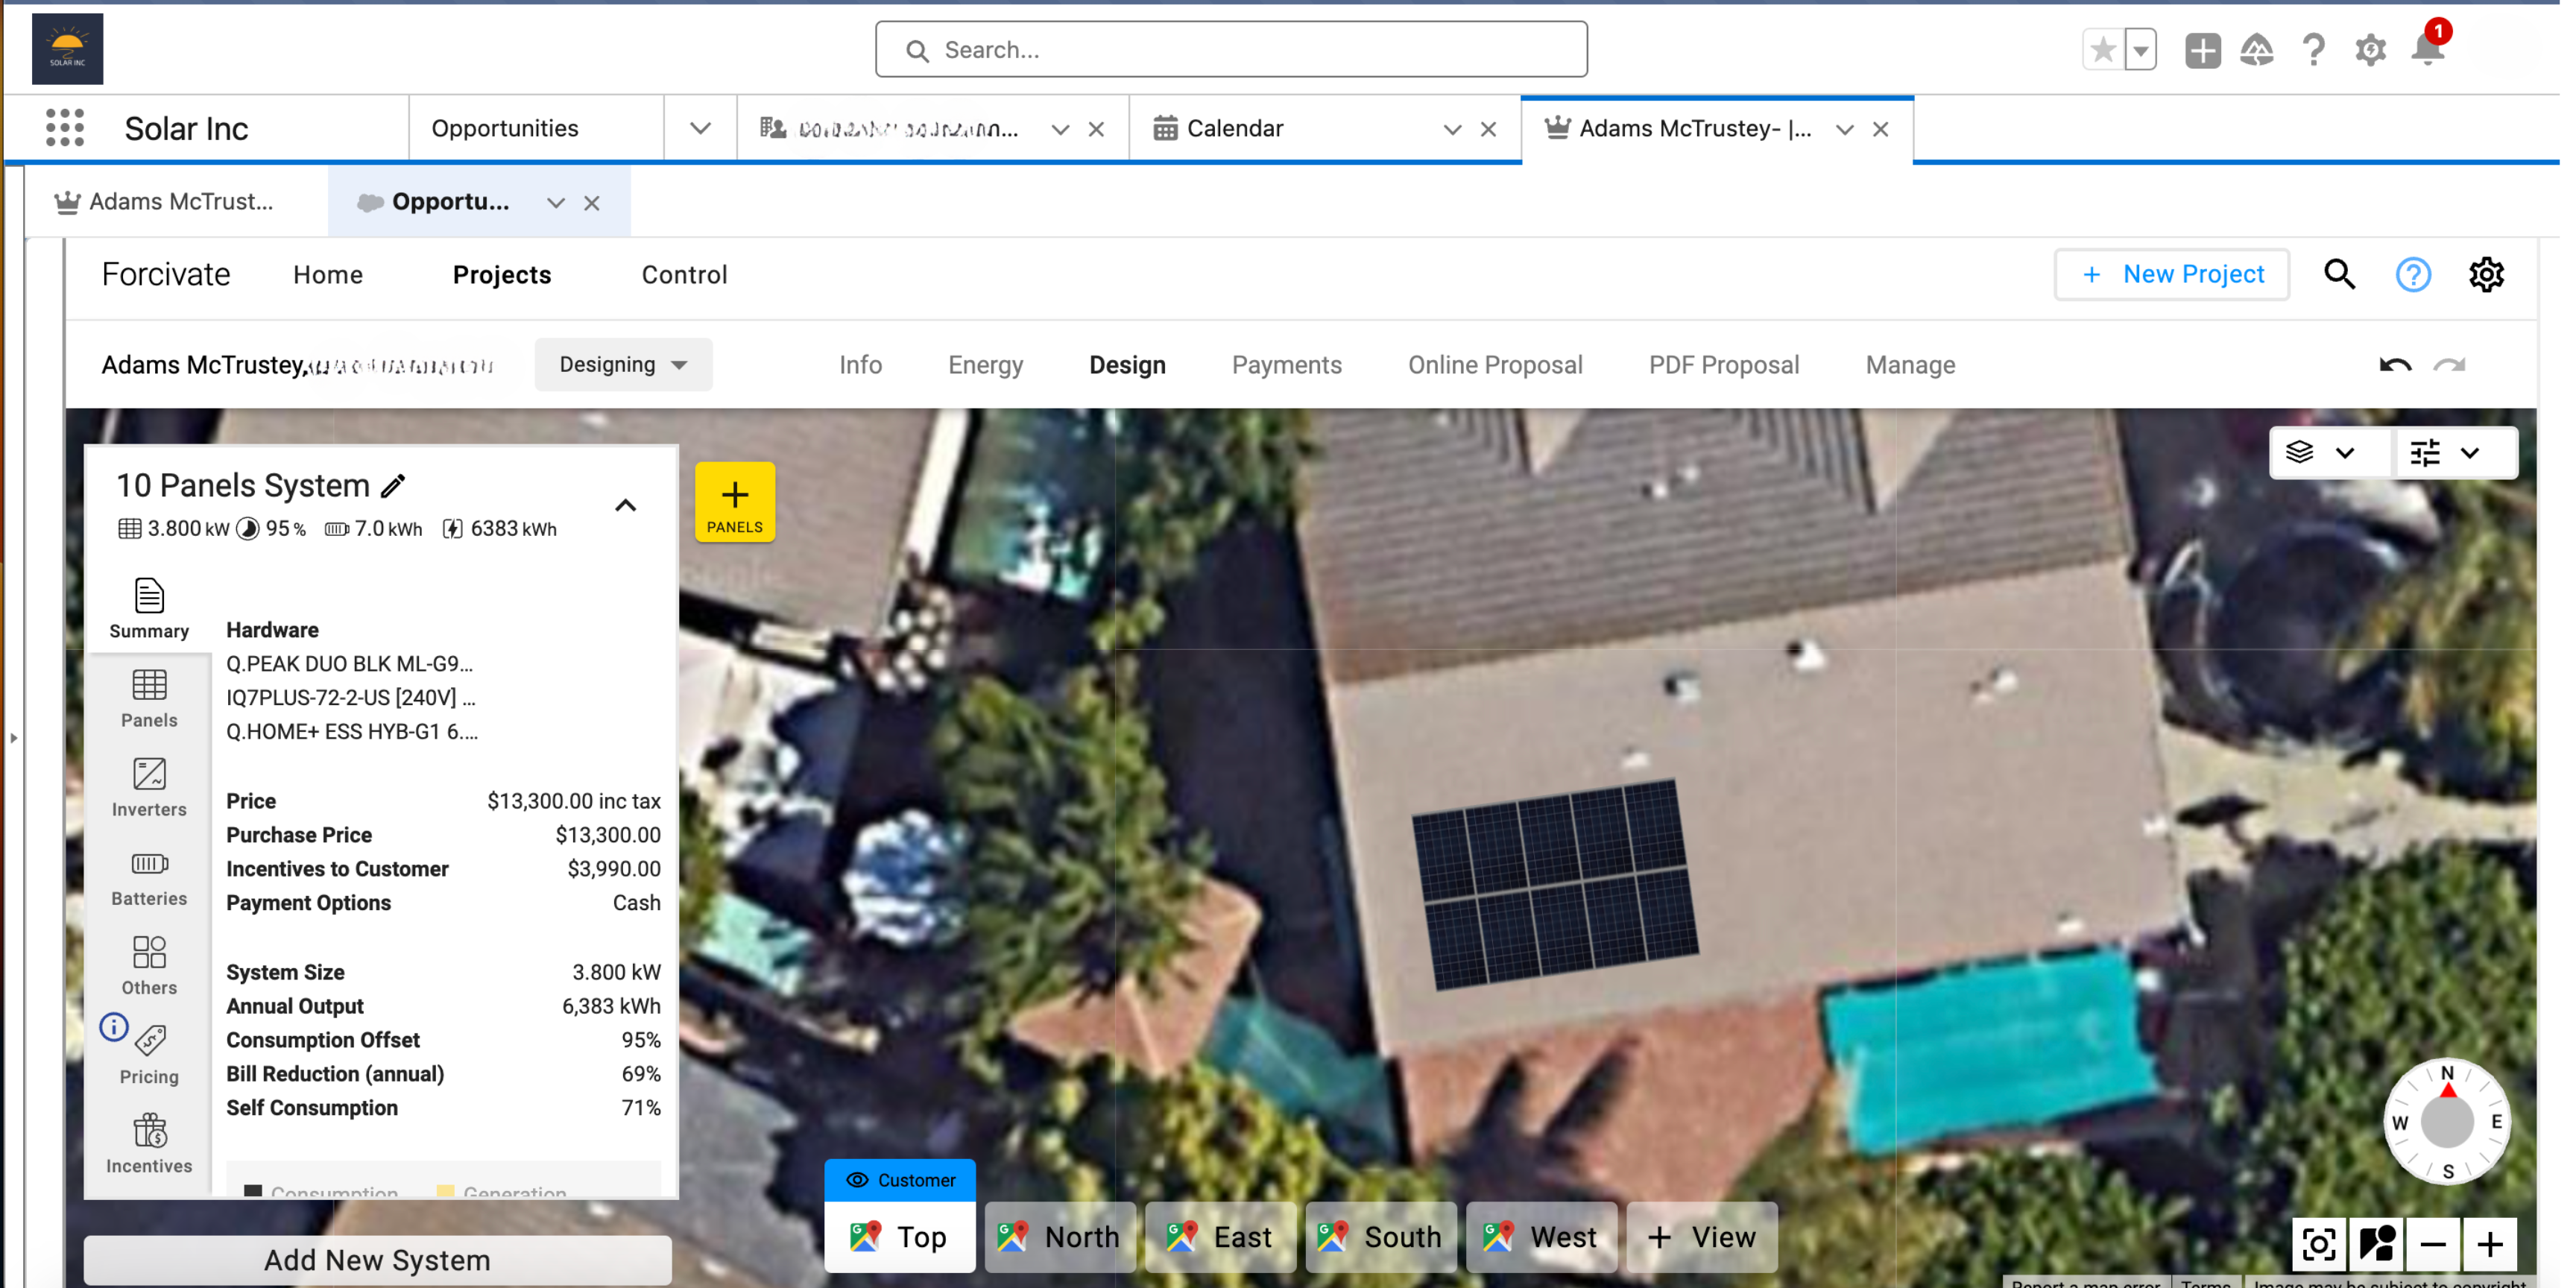Screen dimensions: 2576x1288
Task: Click the New Project button
Action: (2171, 274)
